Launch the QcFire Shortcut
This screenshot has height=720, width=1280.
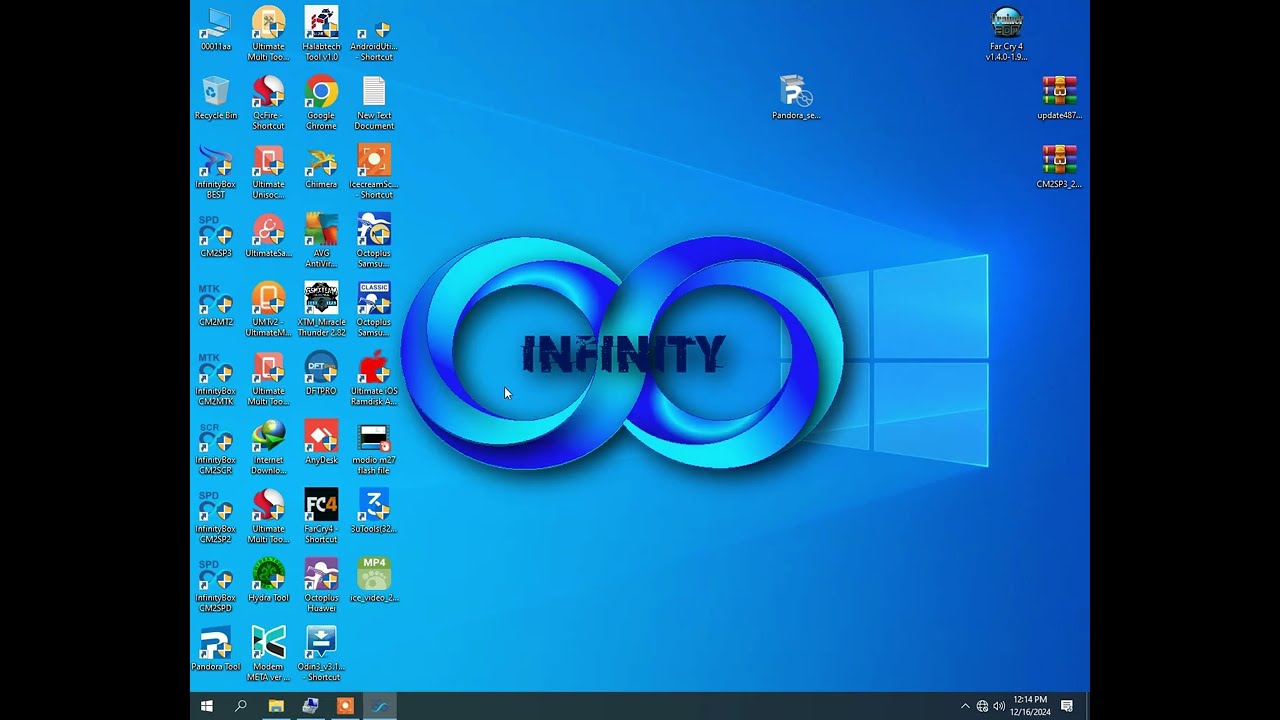[268, 102]
